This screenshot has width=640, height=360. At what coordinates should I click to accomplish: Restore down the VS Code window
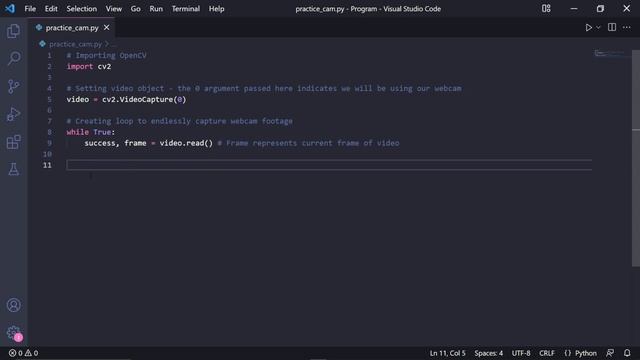[600, 8]
